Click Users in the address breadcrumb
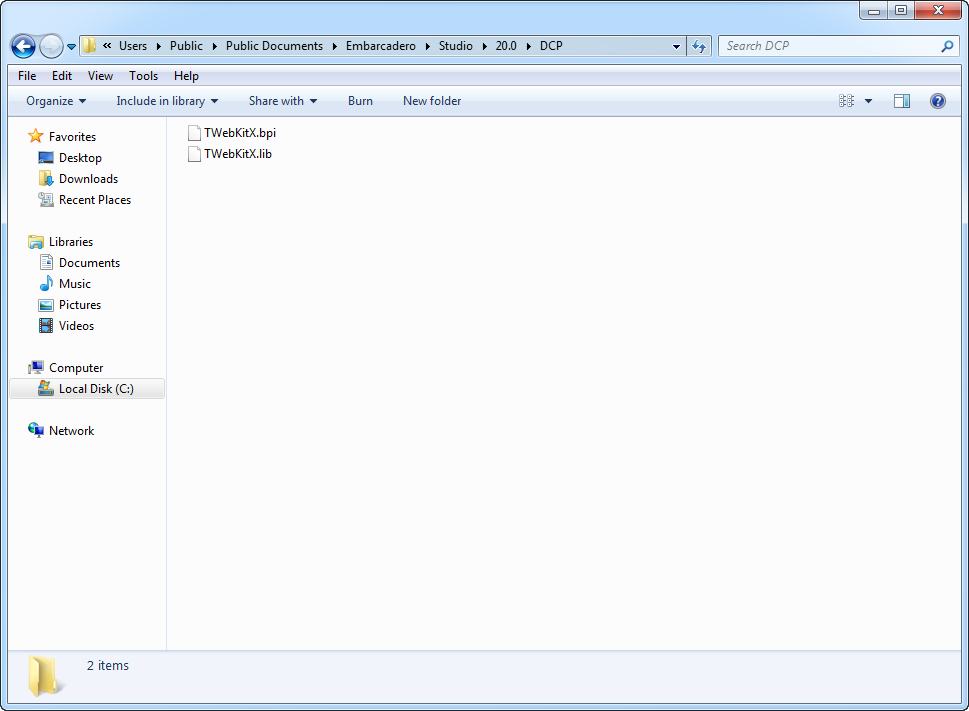The width and height of the screenshot is (969, 711). click(133, 46)
